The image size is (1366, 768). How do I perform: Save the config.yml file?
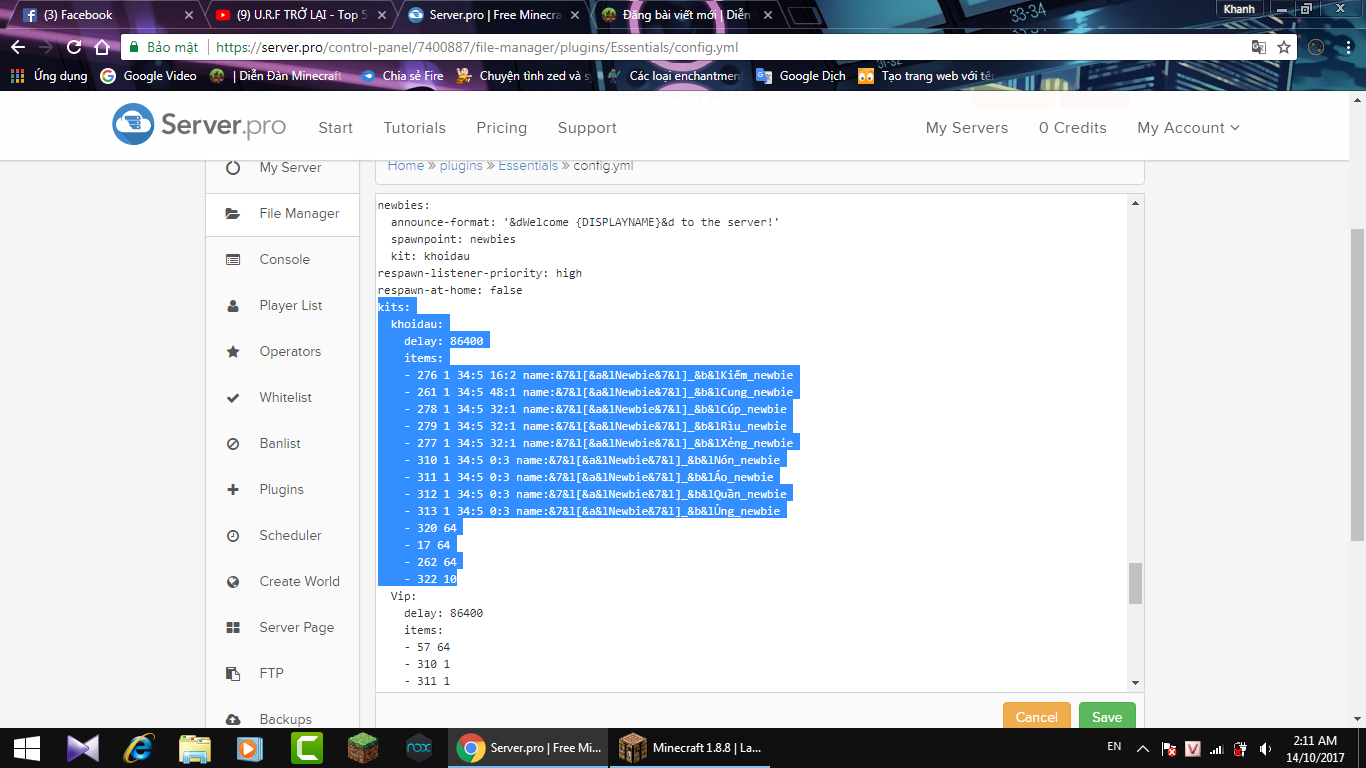point(1107,717)
